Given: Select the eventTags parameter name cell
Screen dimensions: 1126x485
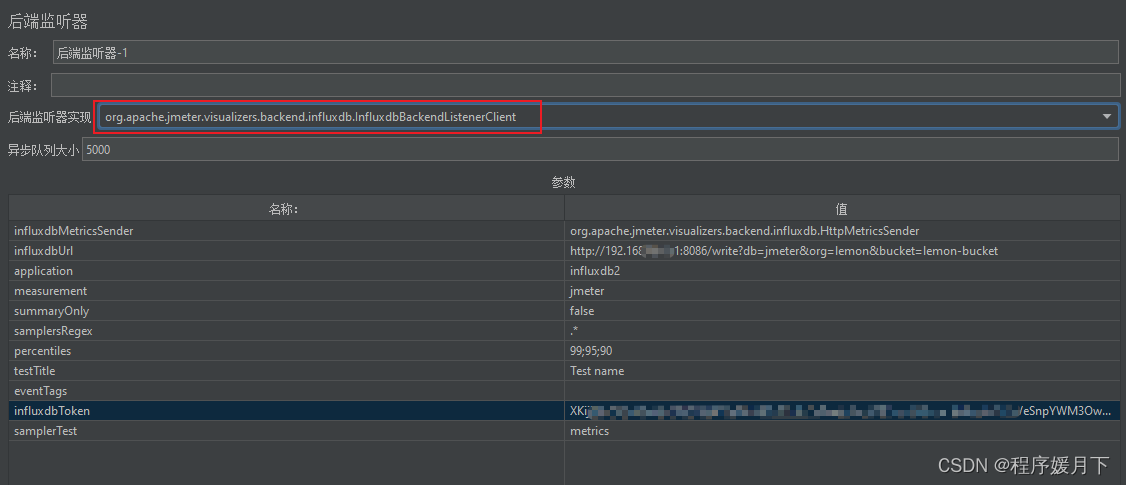Looking at the screenshot, I should tap(287, 391).
